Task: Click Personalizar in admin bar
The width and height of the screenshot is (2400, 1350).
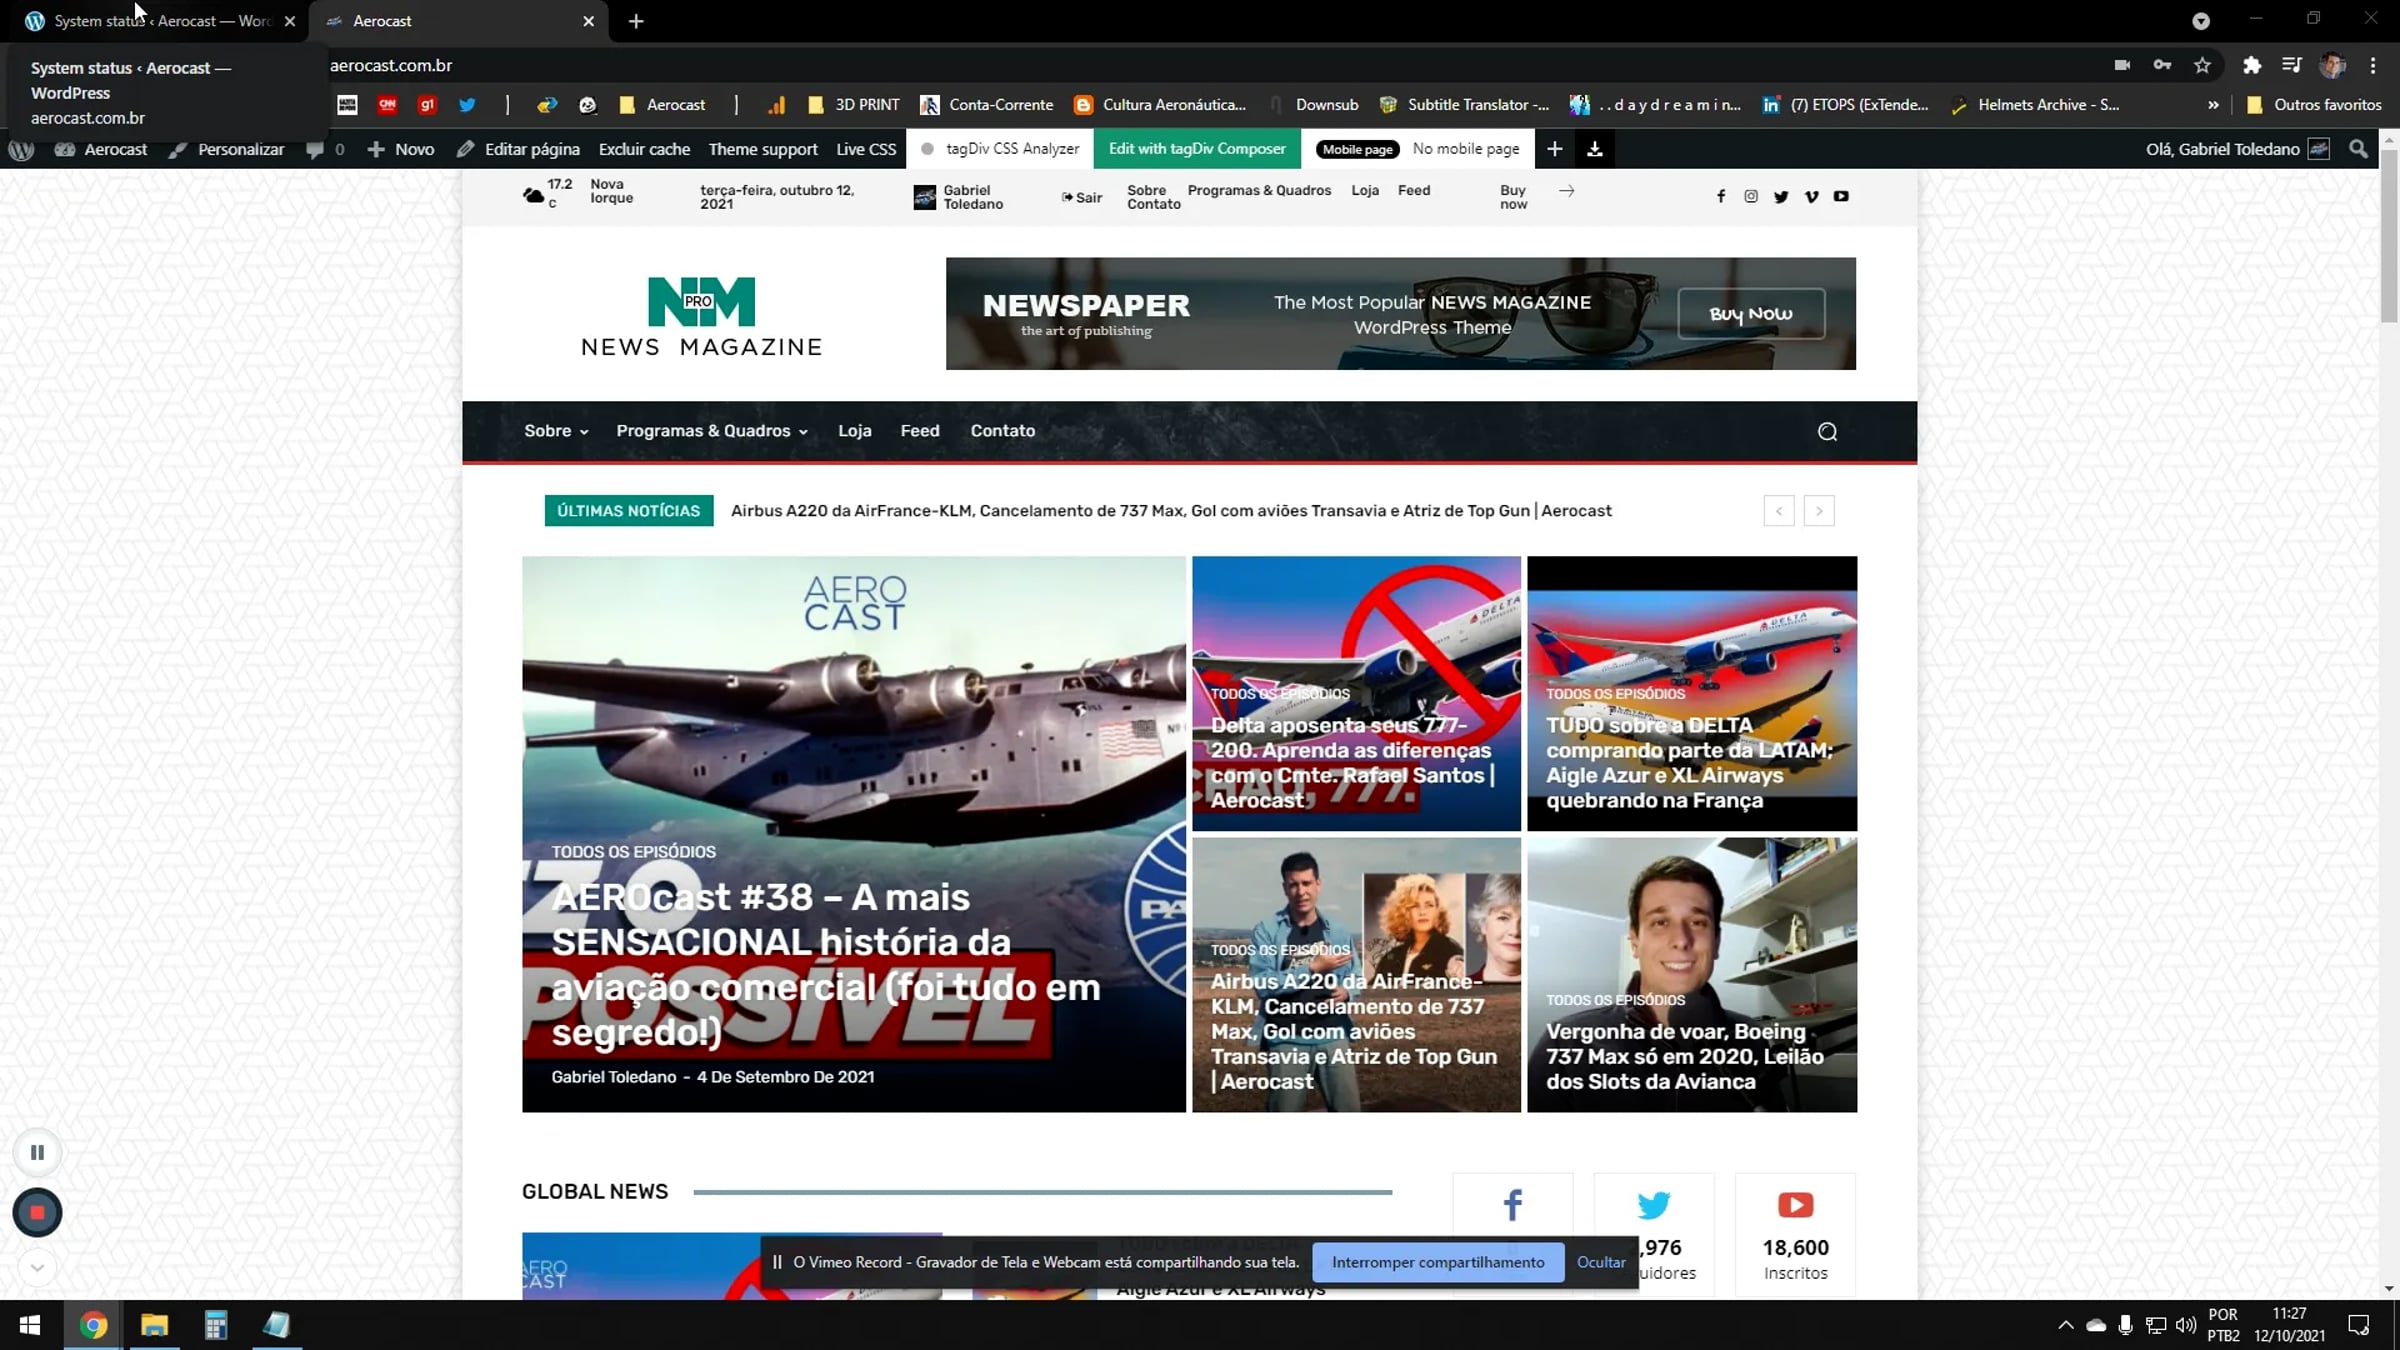Action: pos(227,149)
